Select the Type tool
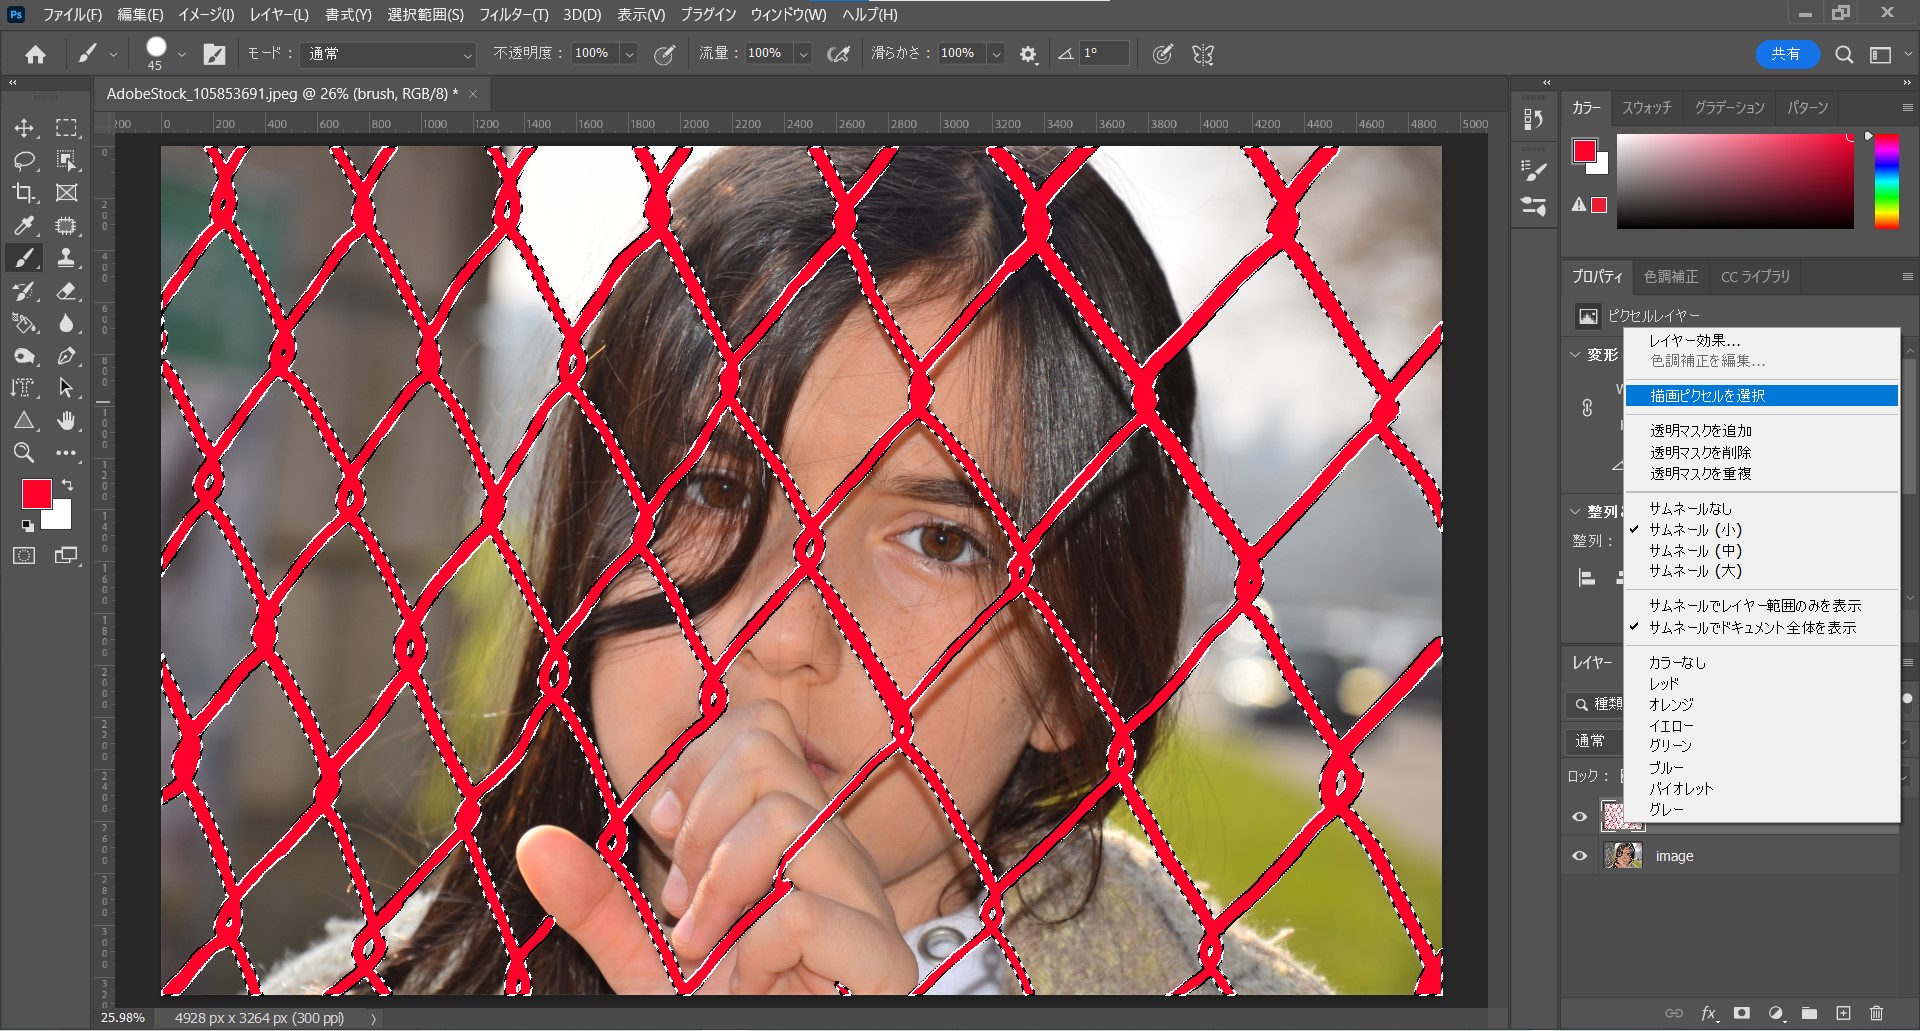 (24, 388)
